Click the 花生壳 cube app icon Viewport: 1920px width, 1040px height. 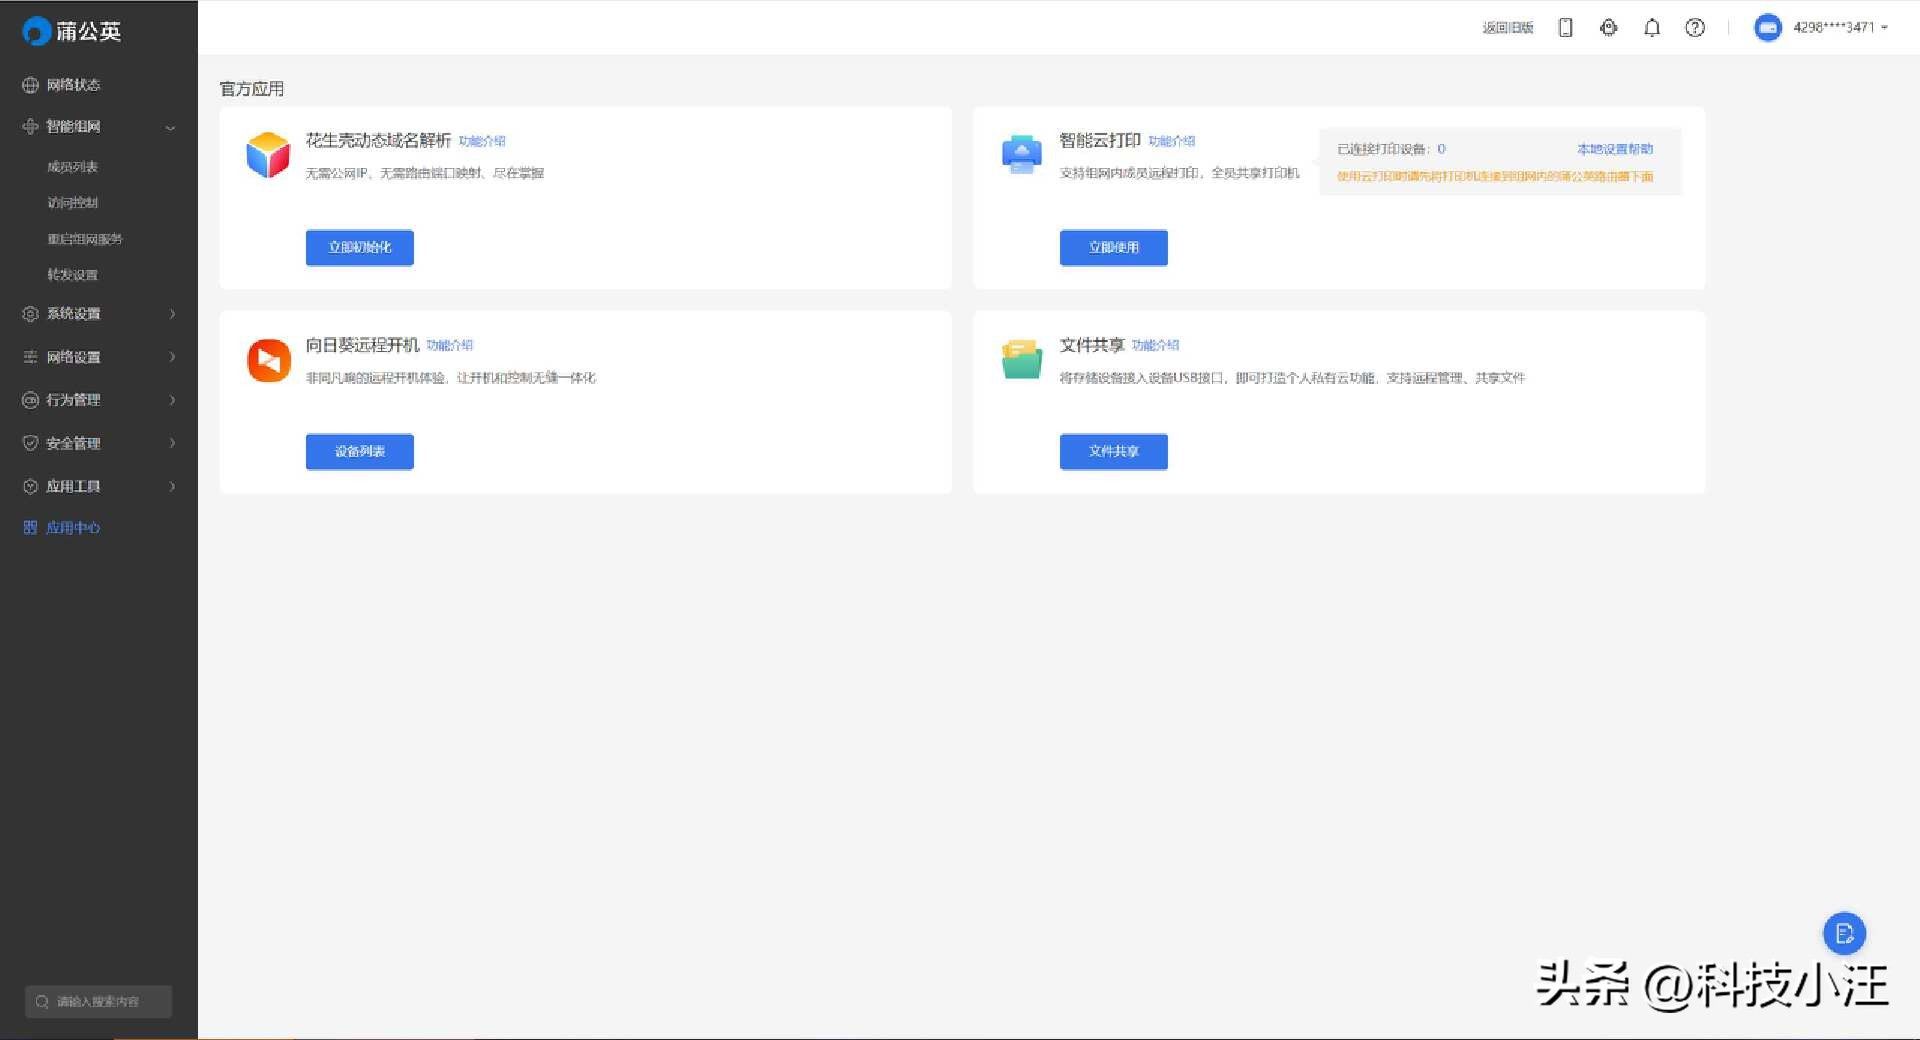[268, 156]
